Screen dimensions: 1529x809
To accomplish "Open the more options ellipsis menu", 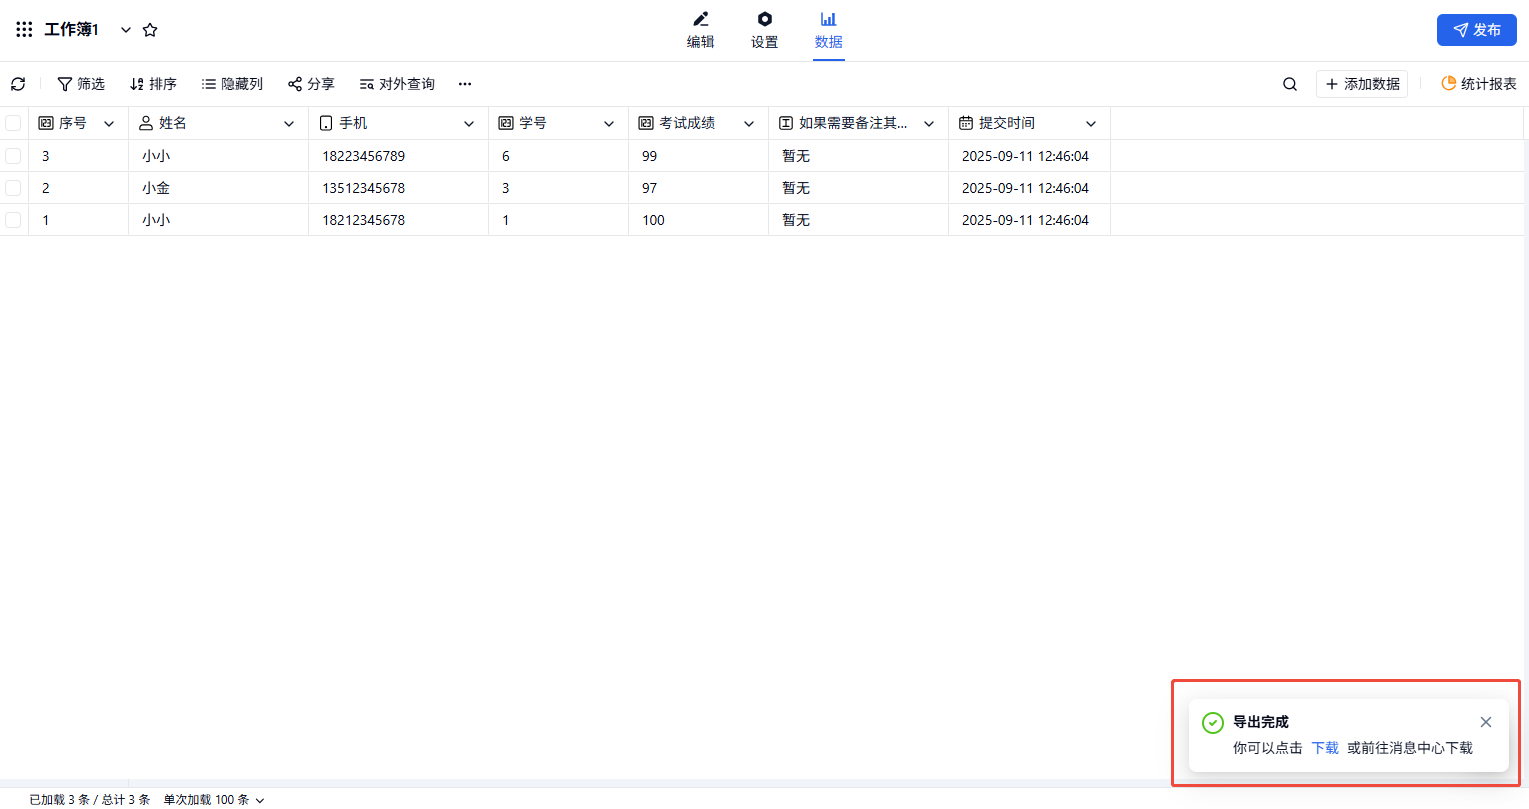I will [x=465, y=84].
